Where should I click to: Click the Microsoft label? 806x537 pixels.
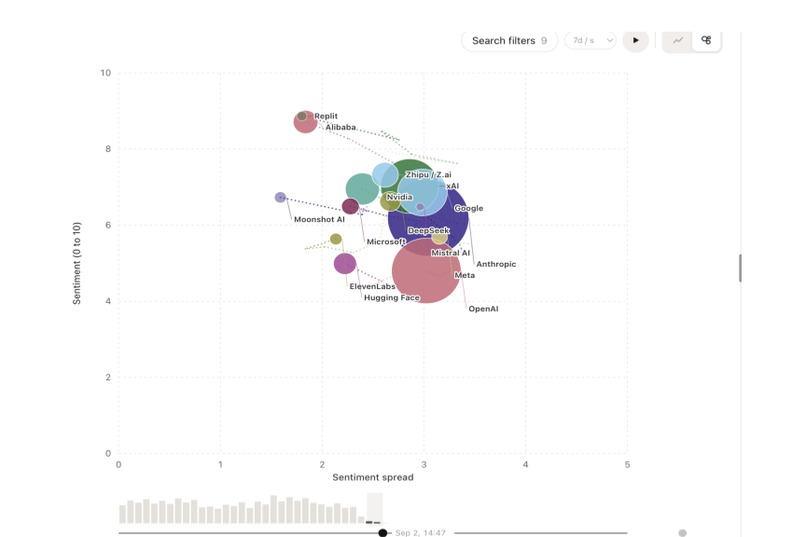coord(386,242)
